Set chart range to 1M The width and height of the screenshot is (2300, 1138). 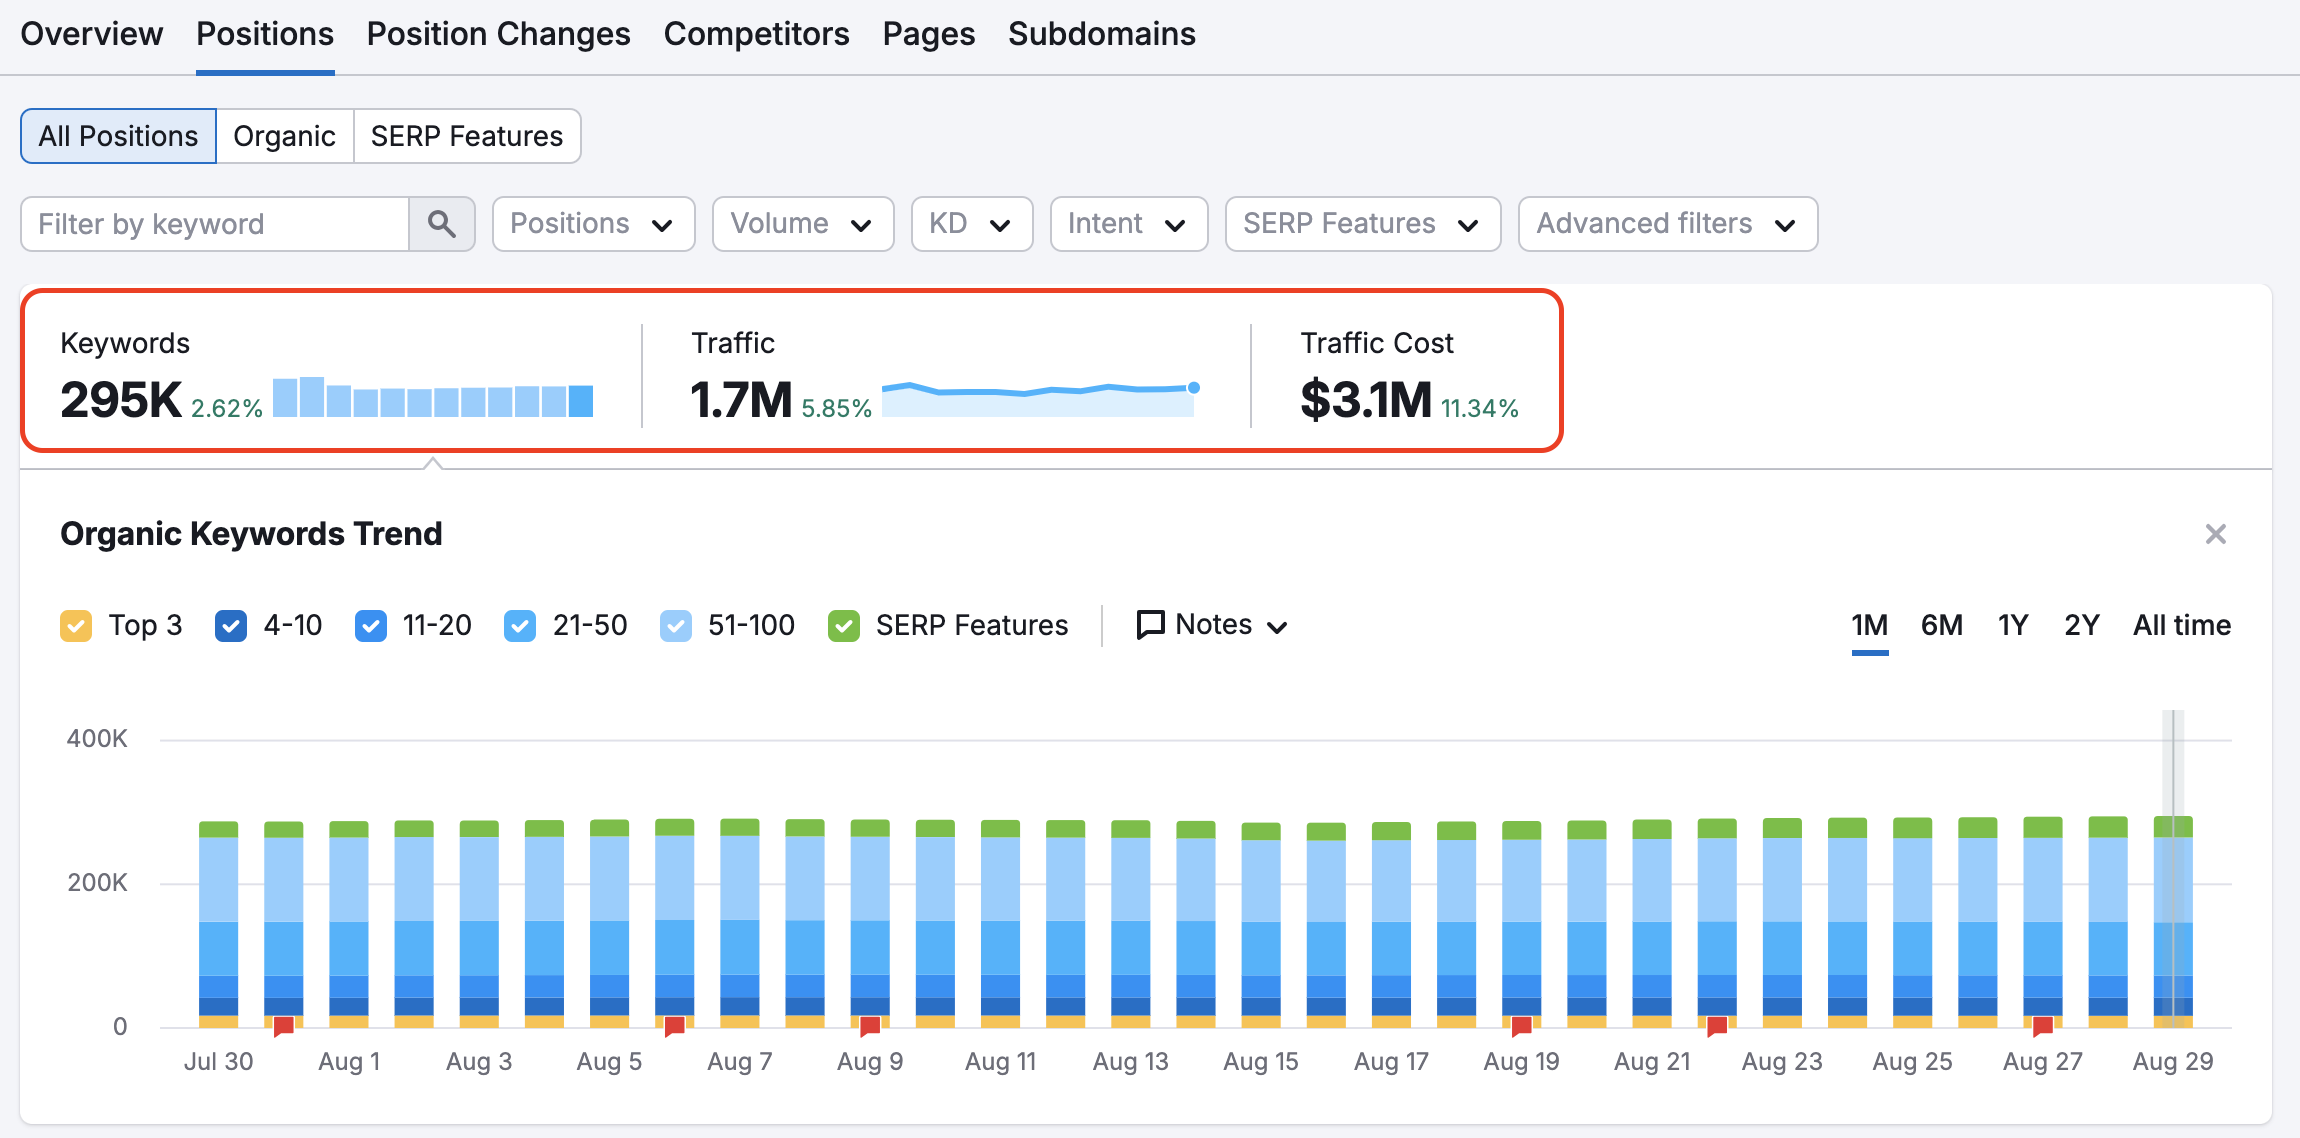pos(1869,626)
